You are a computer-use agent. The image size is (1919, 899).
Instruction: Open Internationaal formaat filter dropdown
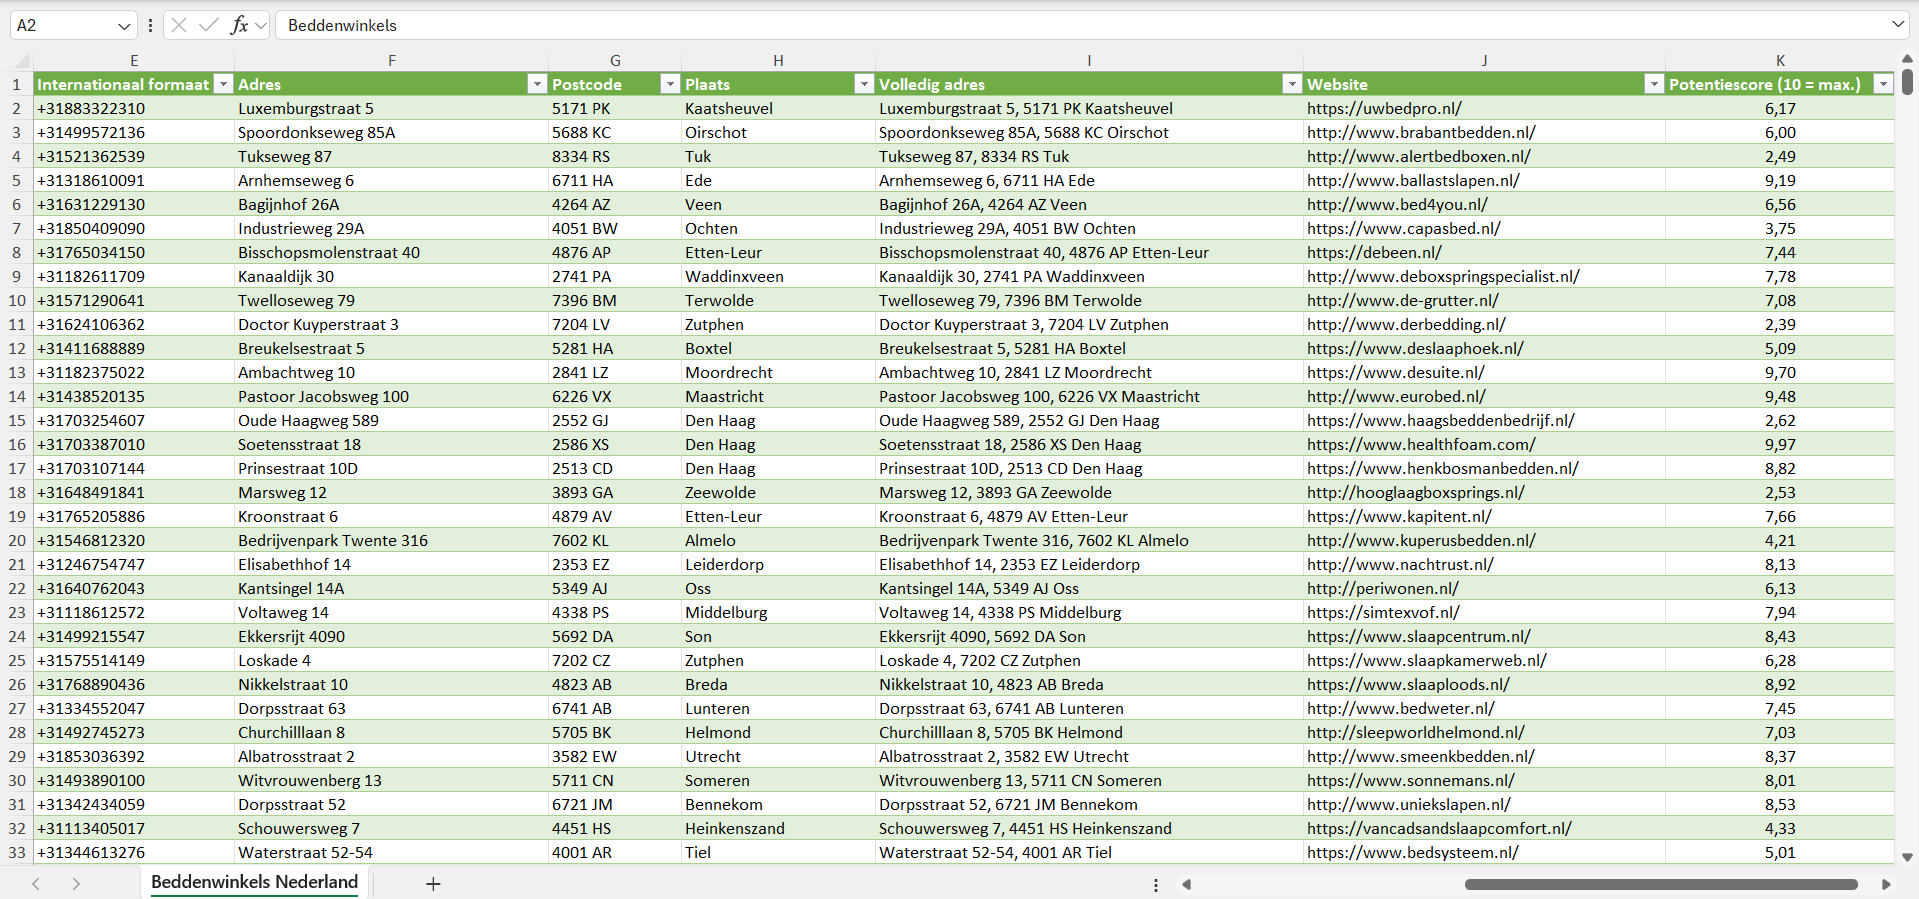[x=224, y=84]
